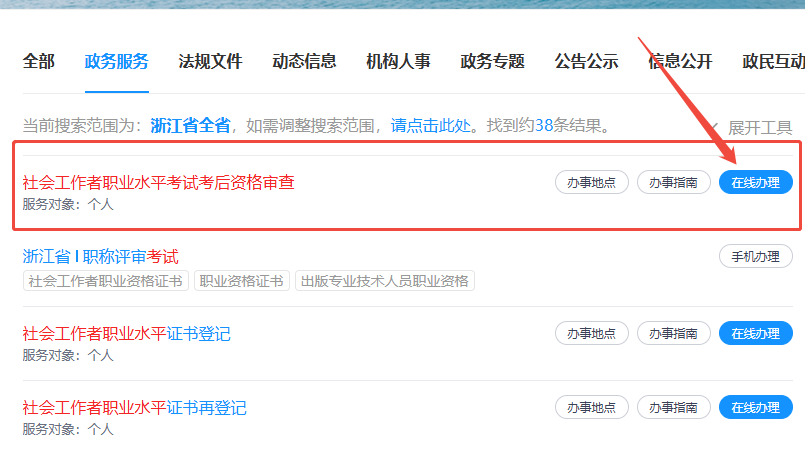The height and width of the screenshot is (453, 805).
Task: Open the 法规文件 tab
Action: (210, 62)
